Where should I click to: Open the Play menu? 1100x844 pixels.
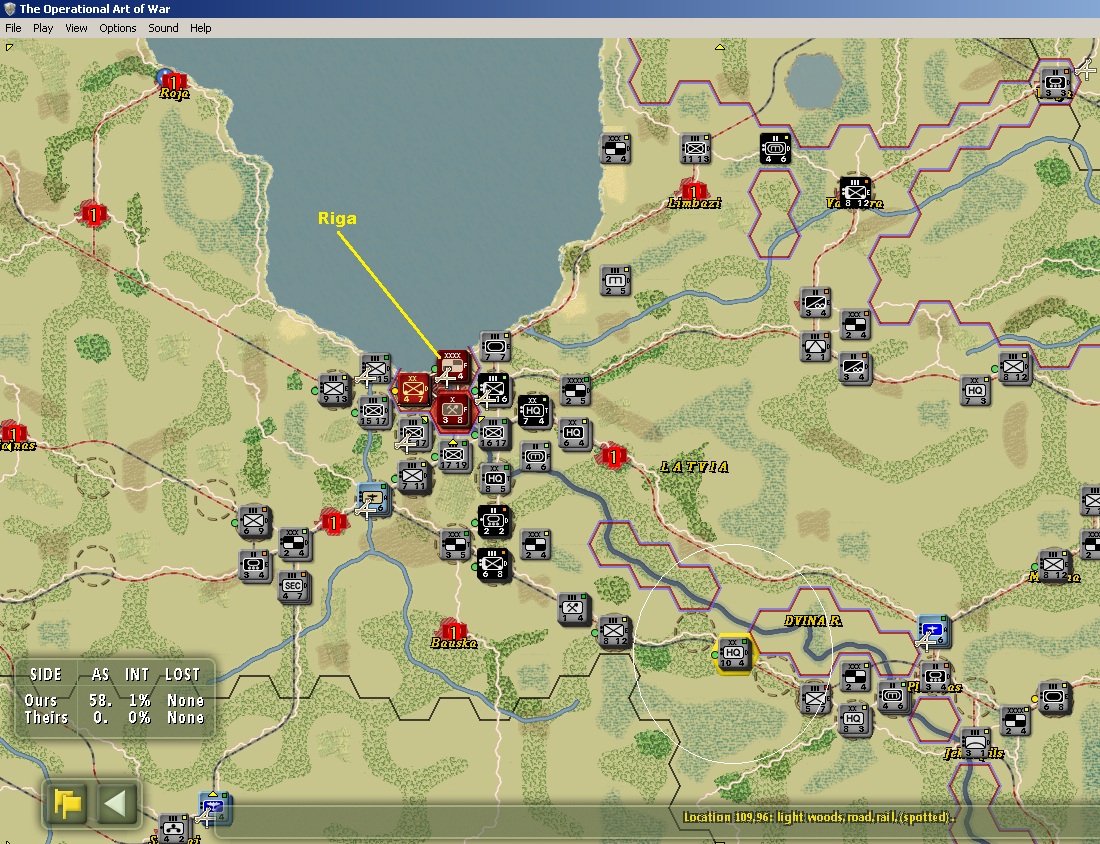[x=43, y=28]
